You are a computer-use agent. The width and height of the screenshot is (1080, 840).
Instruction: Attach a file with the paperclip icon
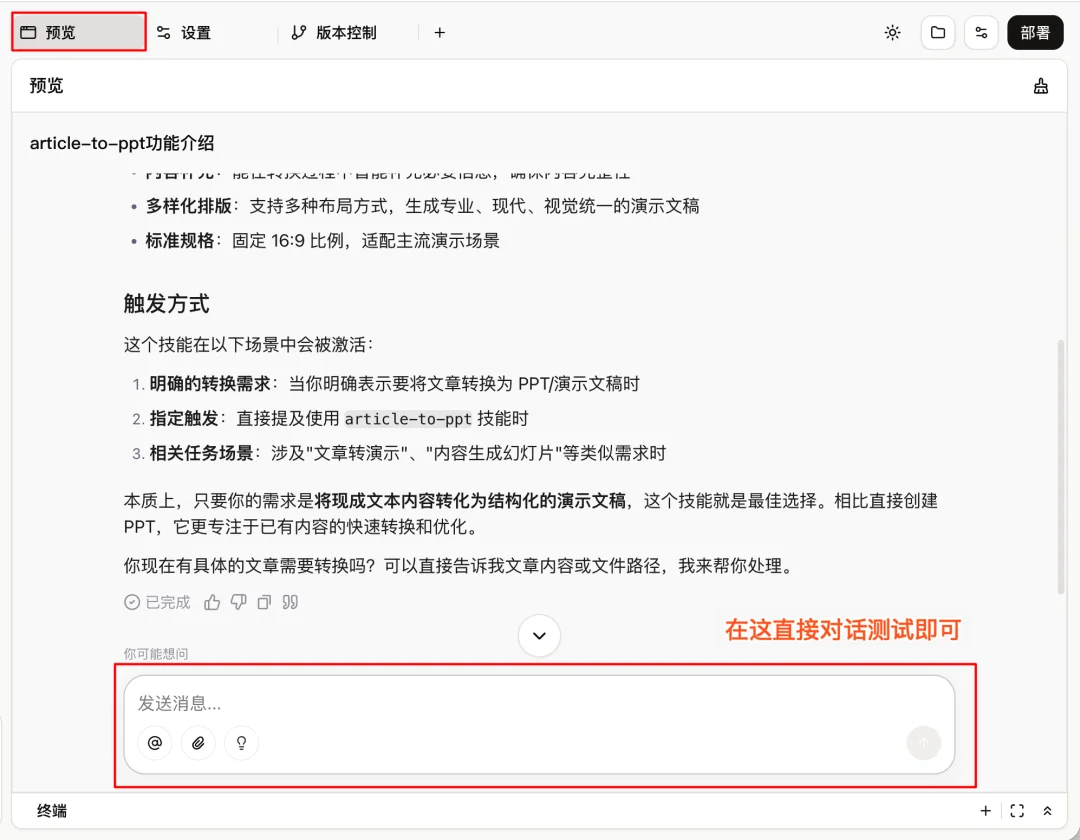click(x=198, y=743)
